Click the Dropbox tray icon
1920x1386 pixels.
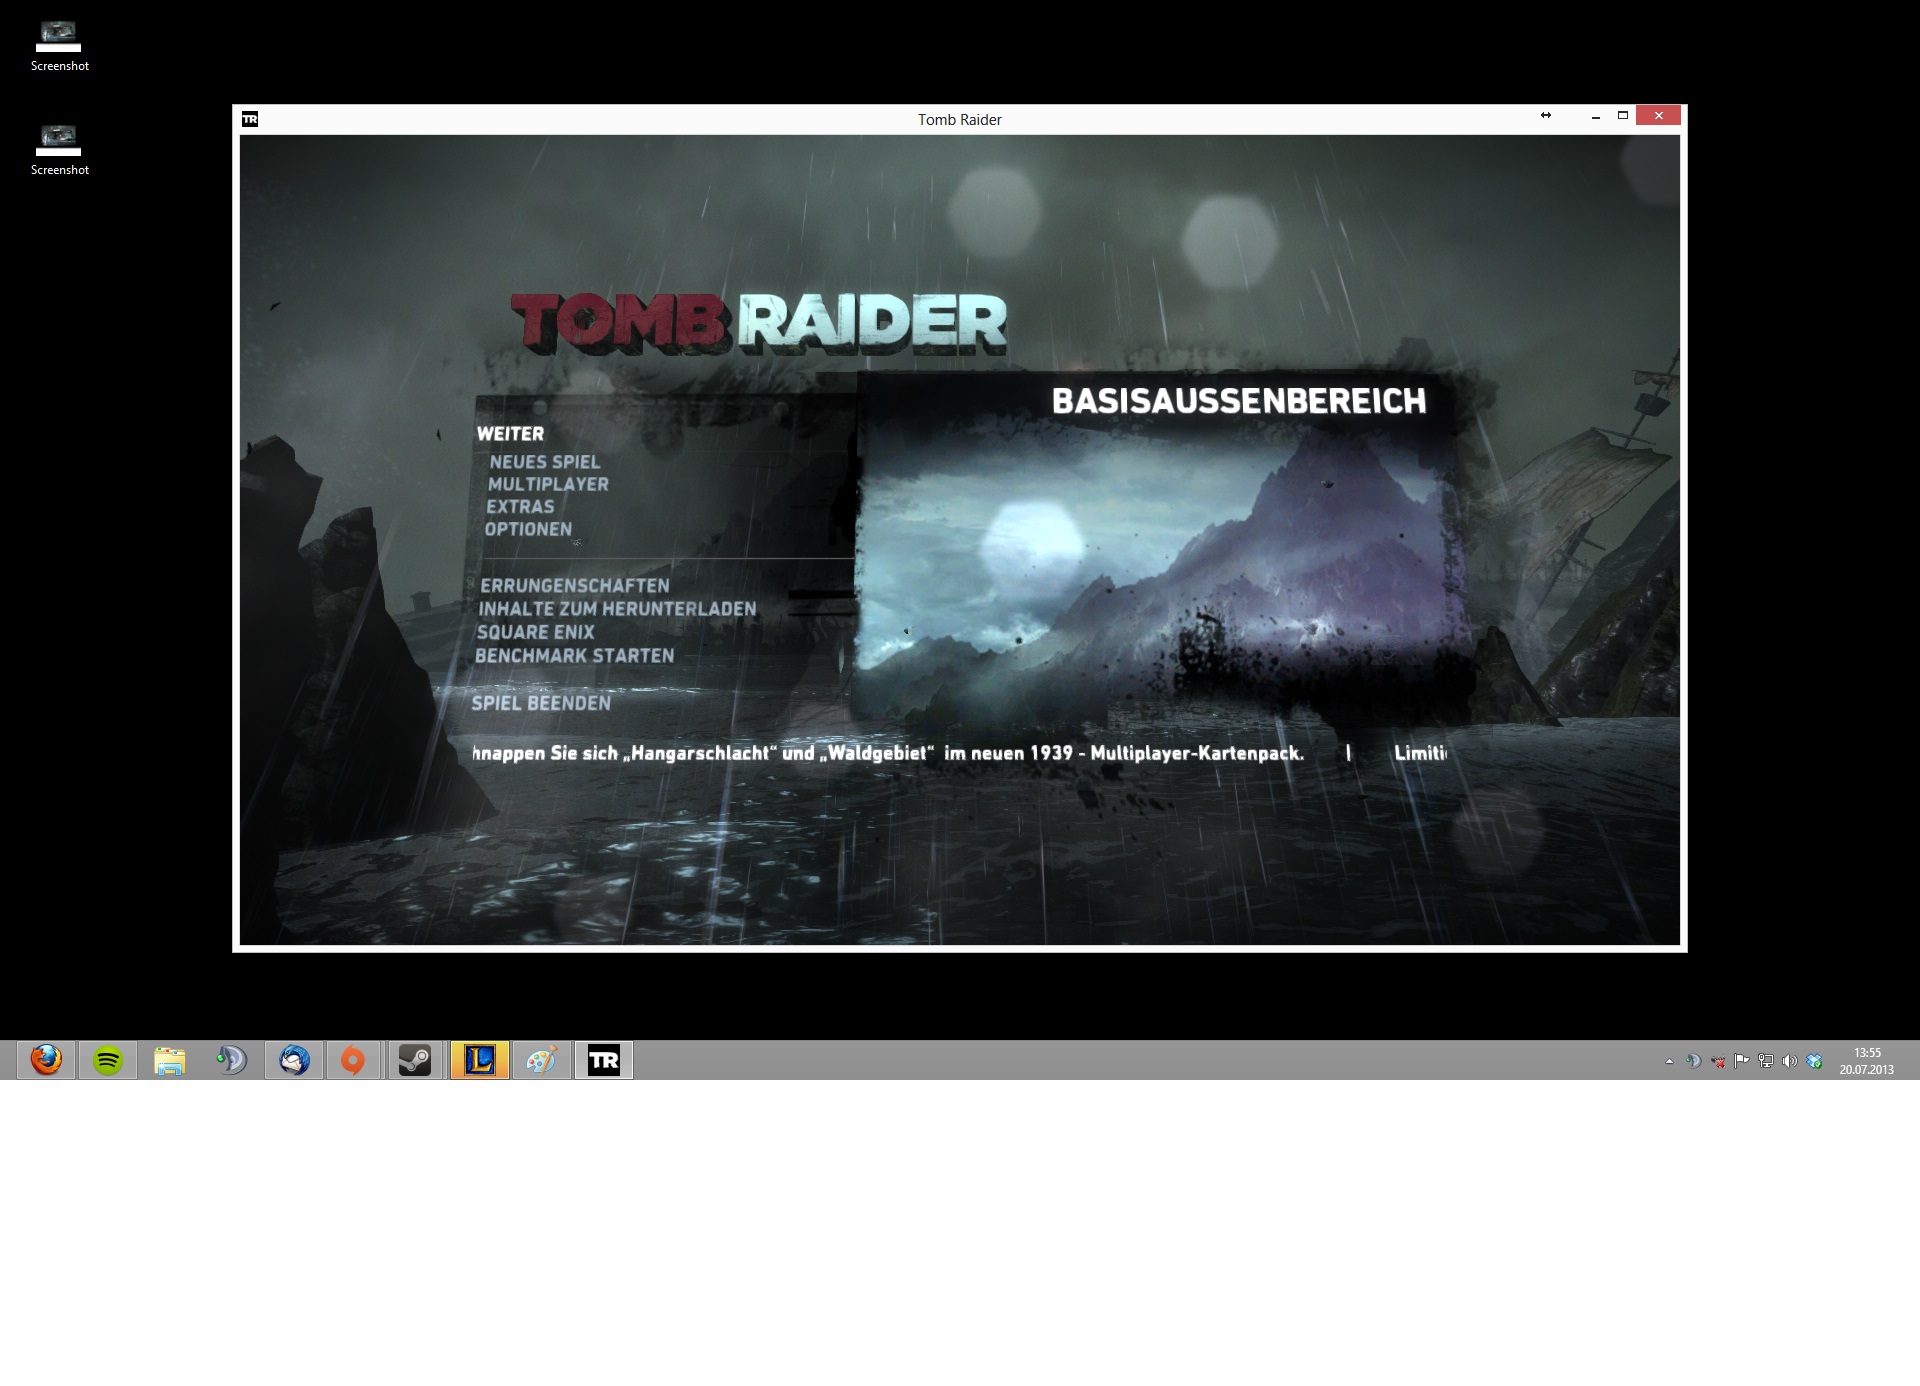click(x=1814, y=1061)
